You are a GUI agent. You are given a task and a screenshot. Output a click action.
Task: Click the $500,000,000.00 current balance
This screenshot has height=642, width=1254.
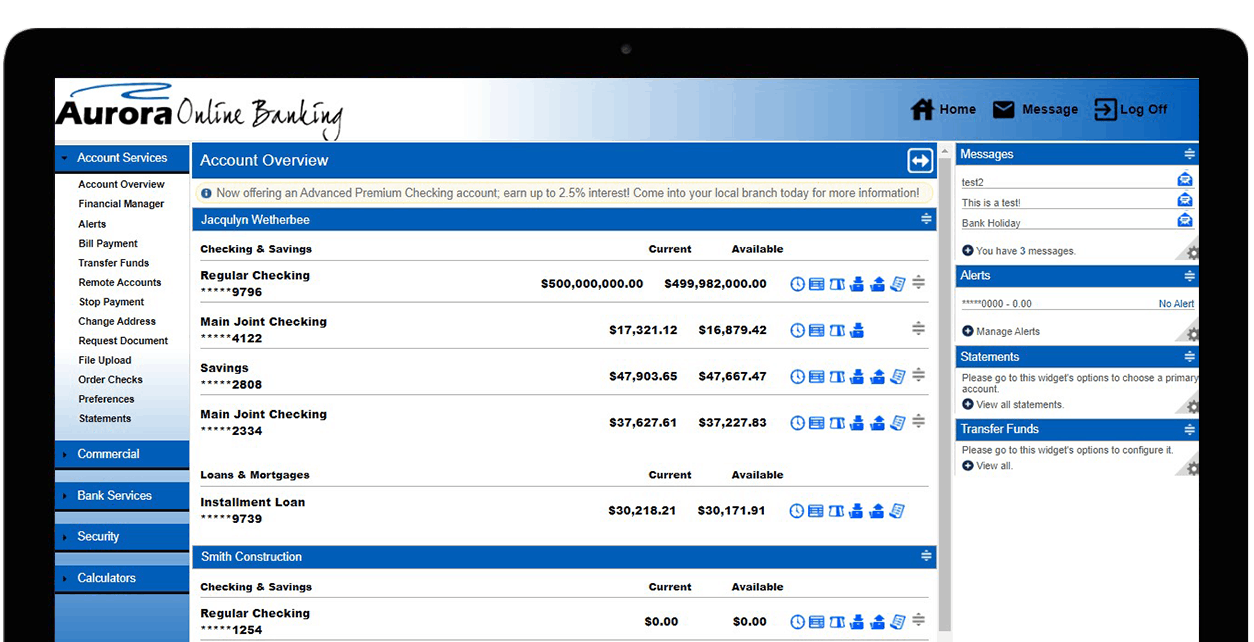pyautogui.click(x=592, y=284)
